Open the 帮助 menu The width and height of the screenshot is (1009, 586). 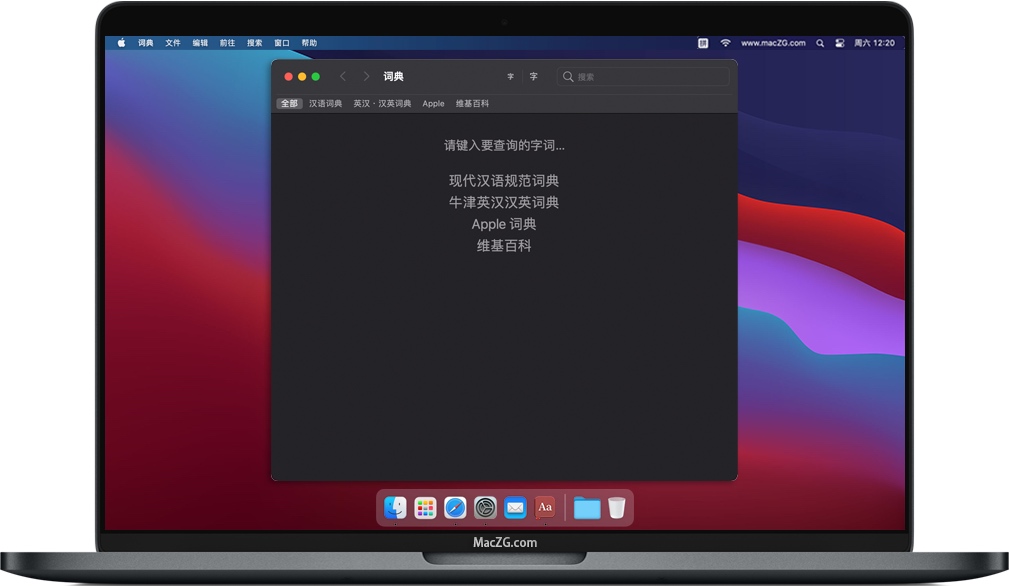click(x=309, y=42)
